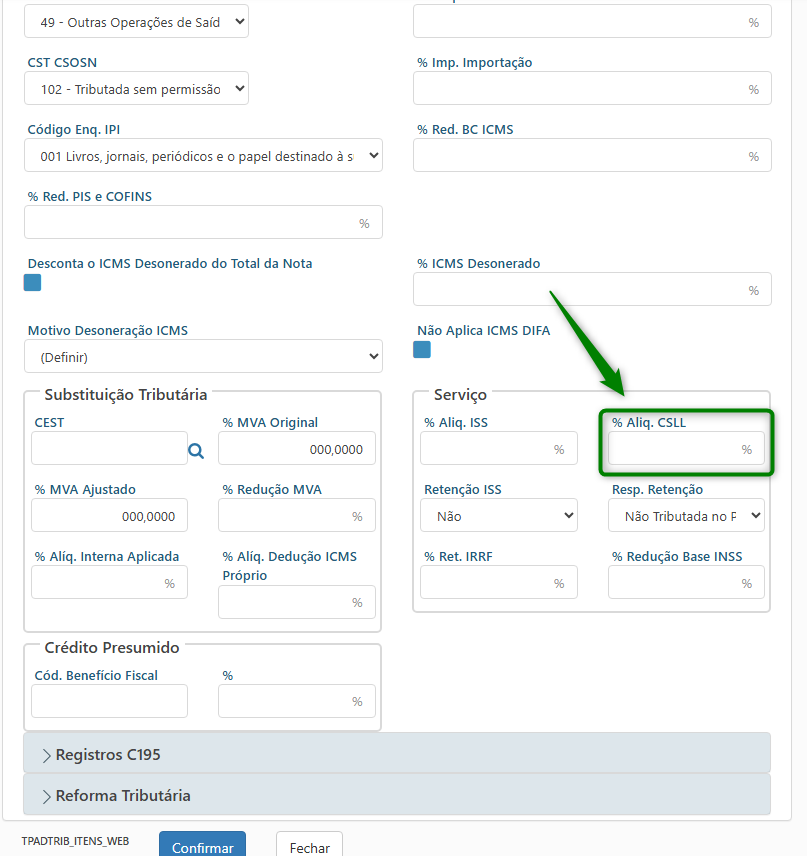Expand the Reforma Tributária section
The height and width of the screenshot is (856, 807).
click(397, 796)
